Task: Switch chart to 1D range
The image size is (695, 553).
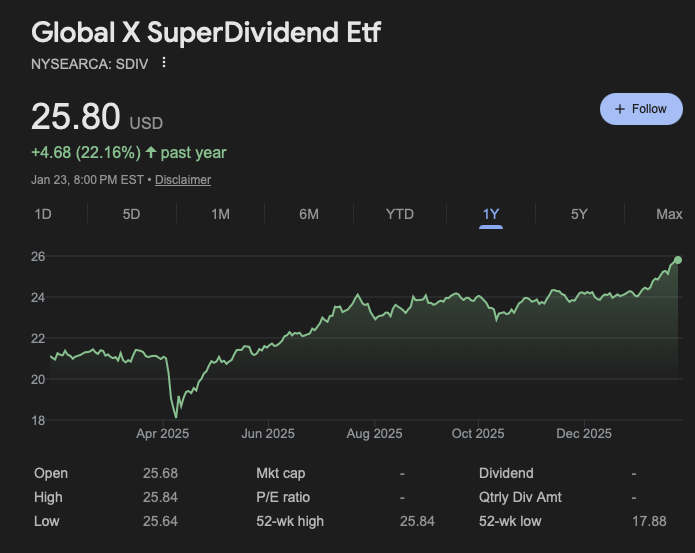Action: (x=43, y=214)
